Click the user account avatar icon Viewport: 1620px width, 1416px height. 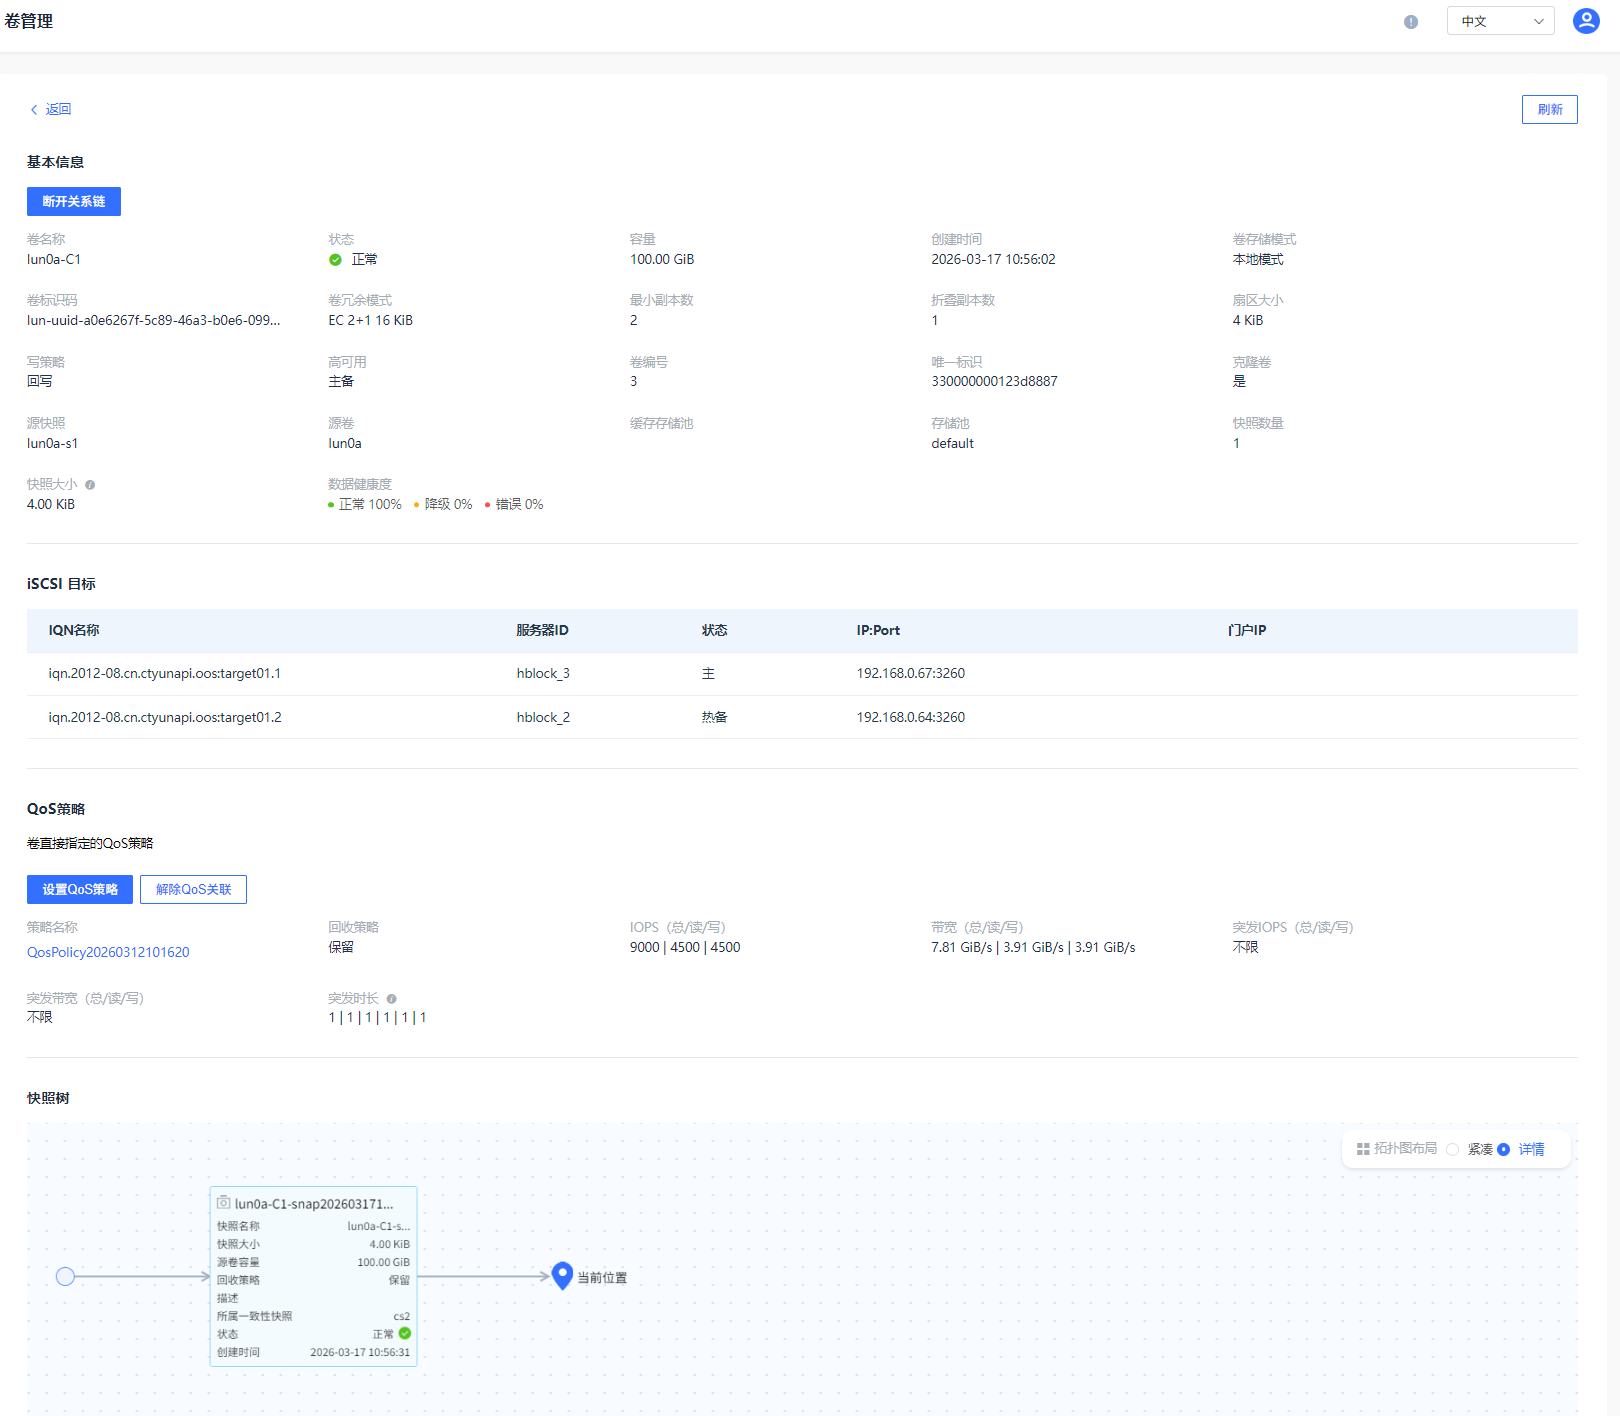(1586, 21)
